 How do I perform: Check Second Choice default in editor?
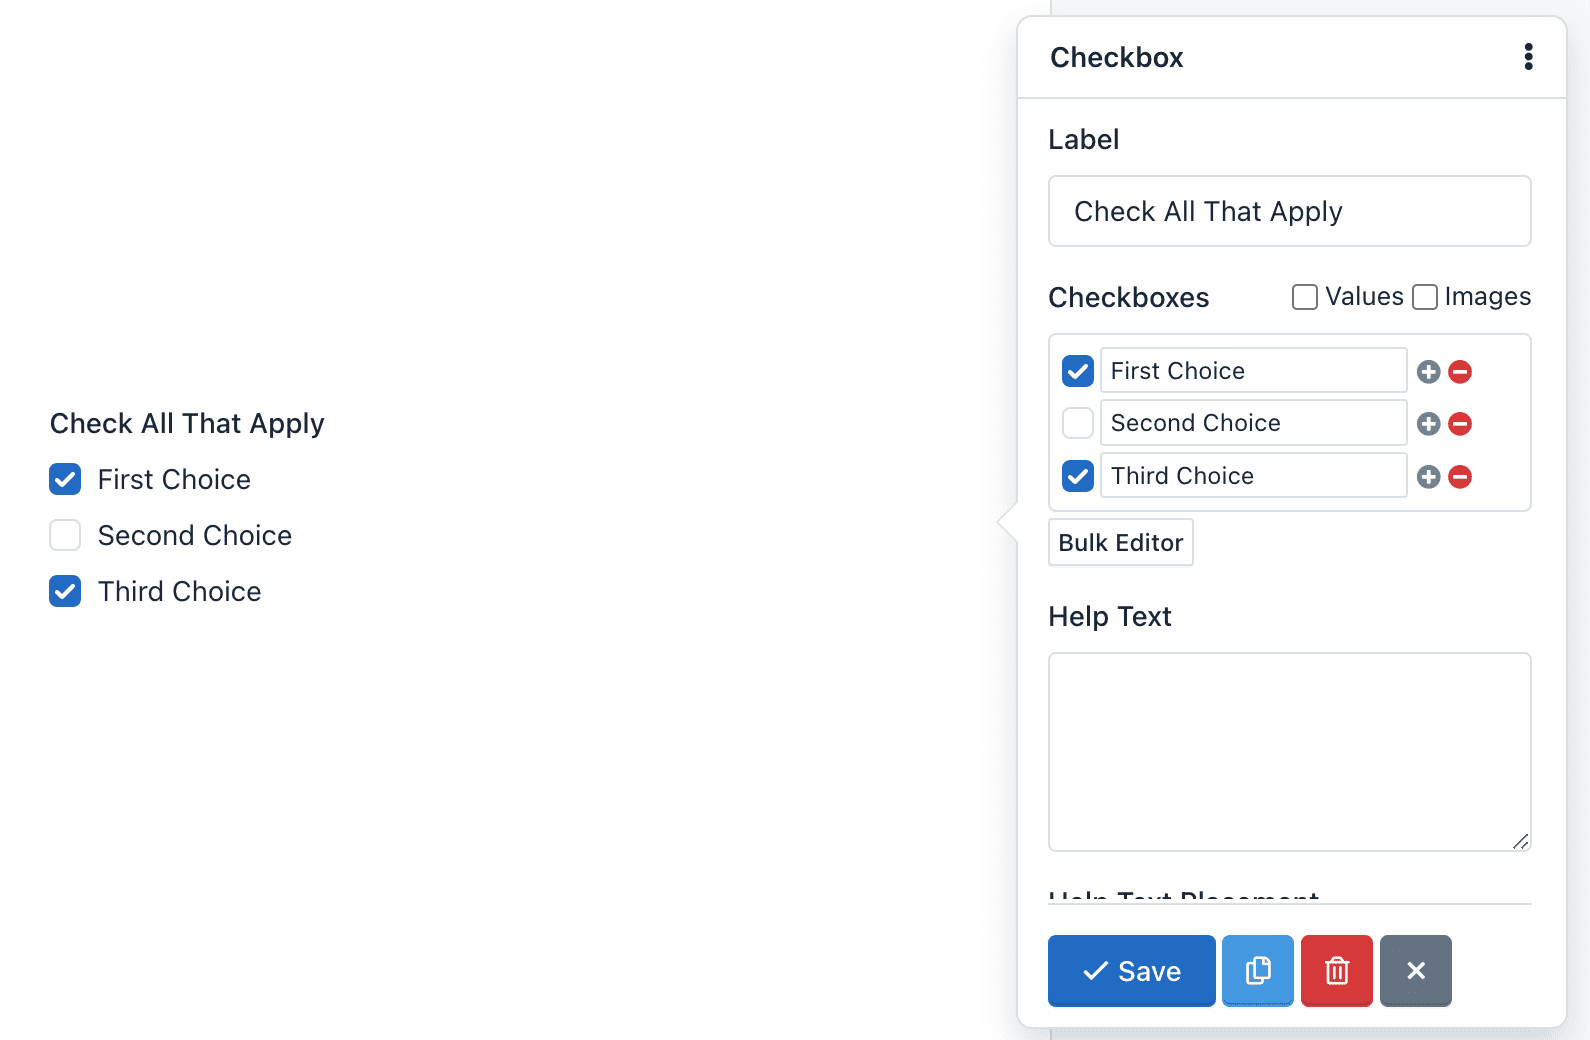pos(1078,423)
